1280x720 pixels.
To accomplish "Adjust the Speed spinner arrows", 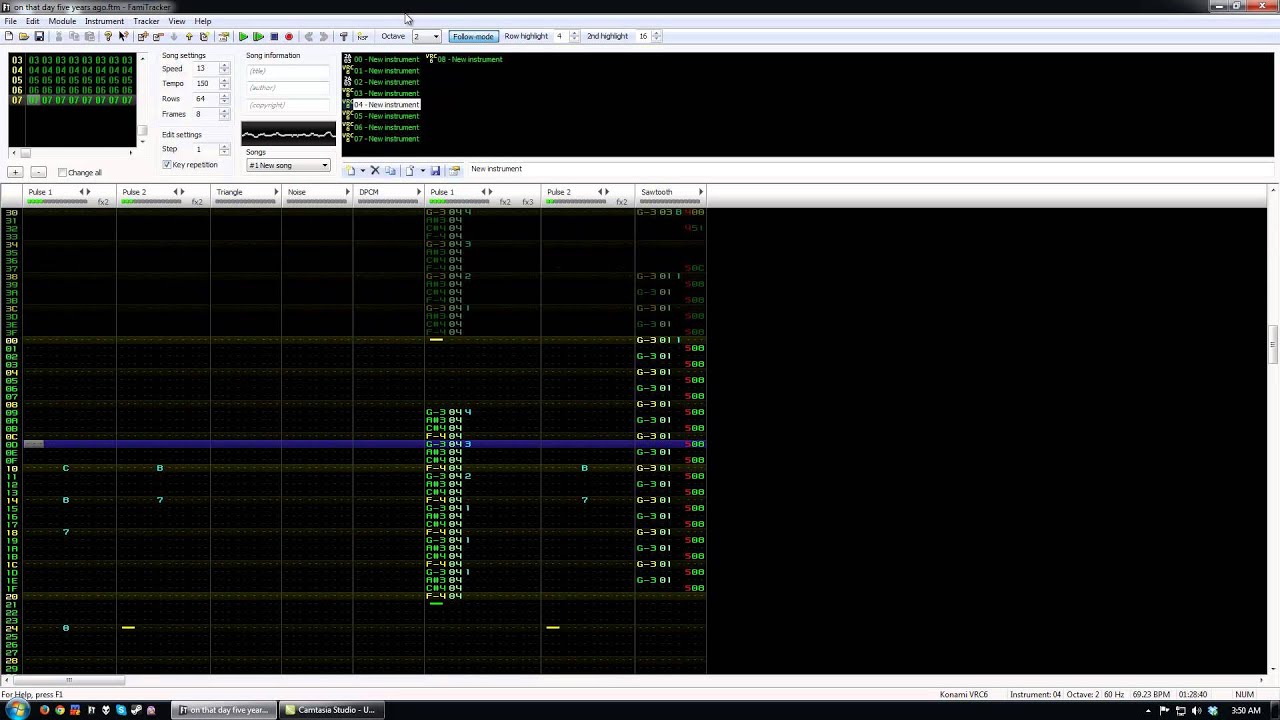I will (x=224, y=69).
